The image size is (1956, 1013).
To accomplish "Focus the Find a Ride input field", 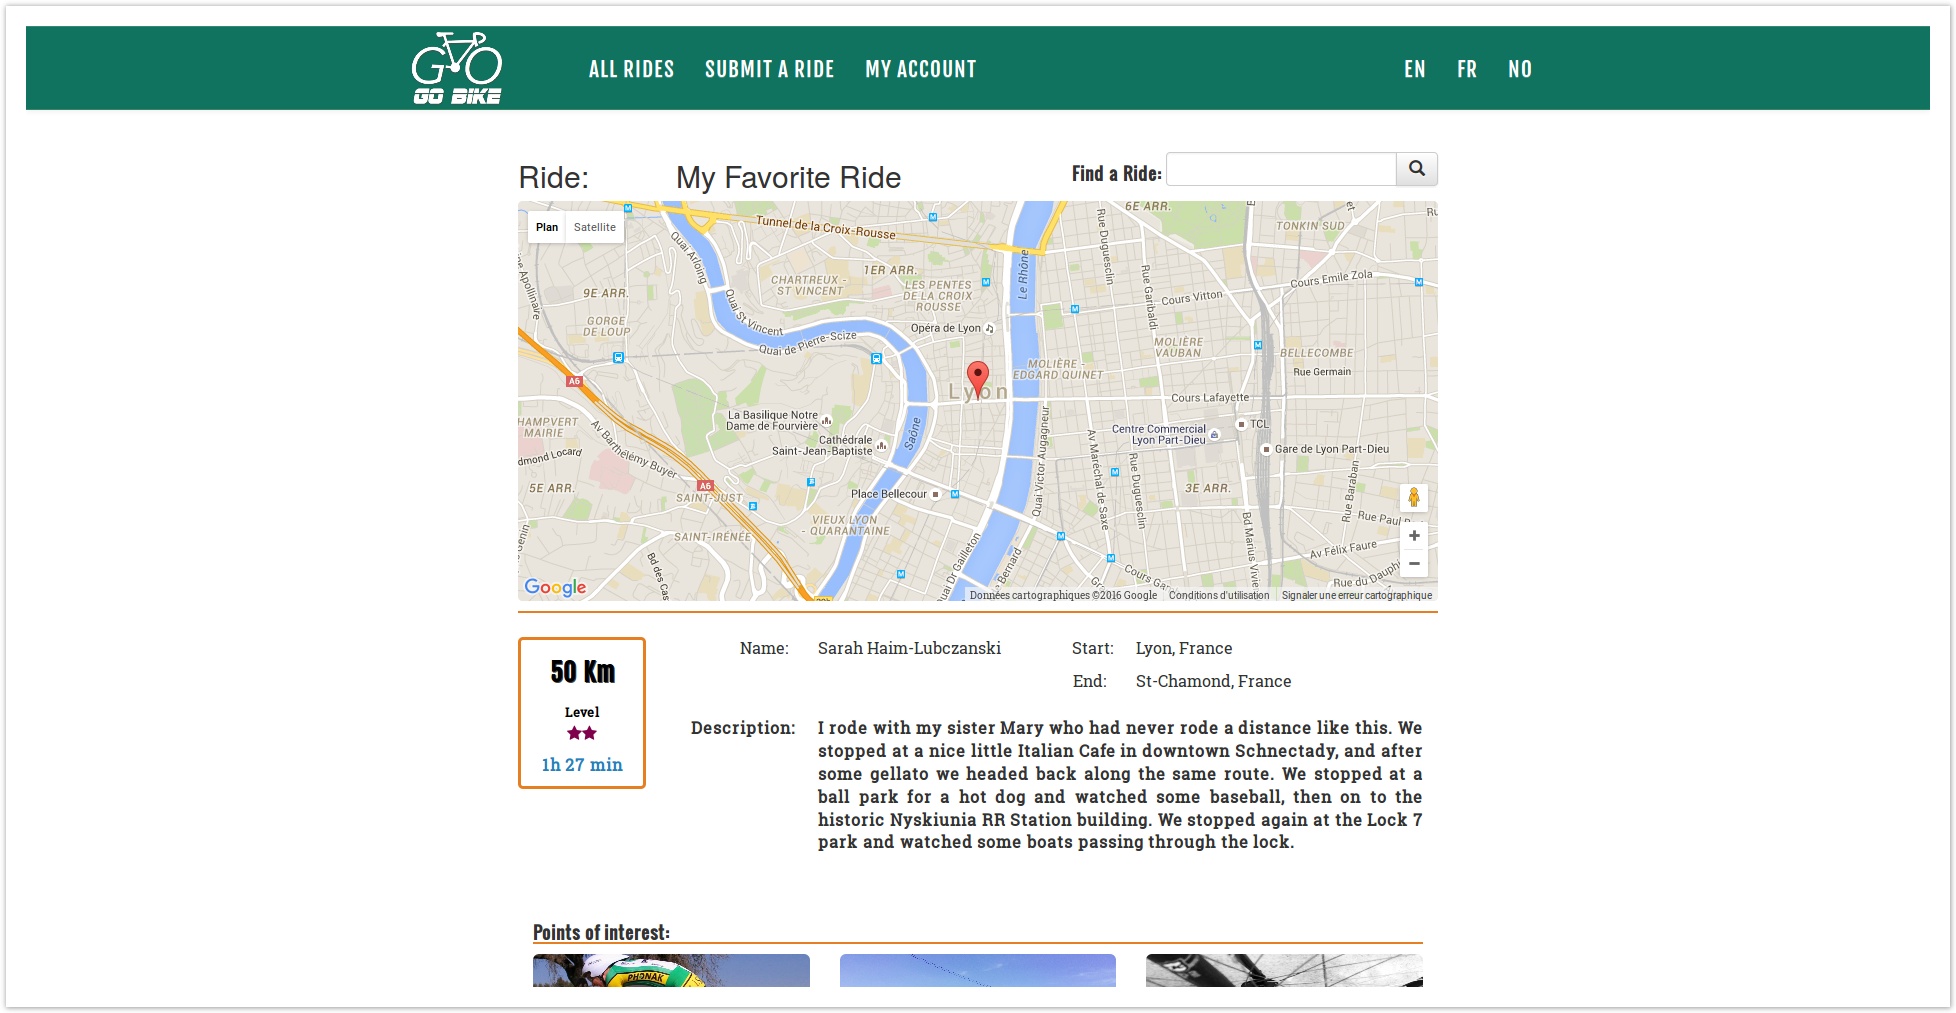I will (1280, 170).
